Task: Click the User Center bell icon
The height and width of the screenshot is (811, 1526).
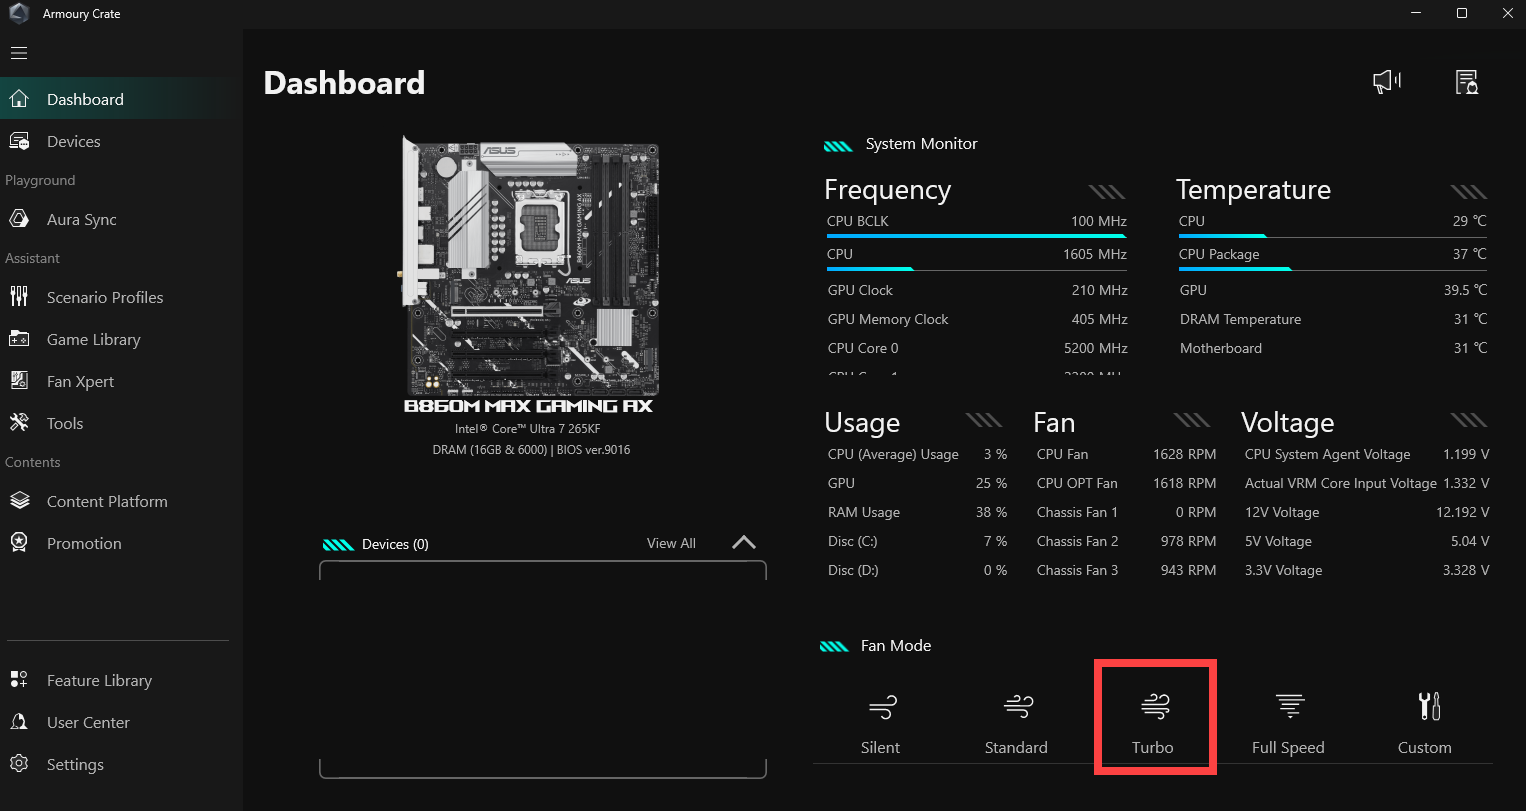Action: pos(19,722)
